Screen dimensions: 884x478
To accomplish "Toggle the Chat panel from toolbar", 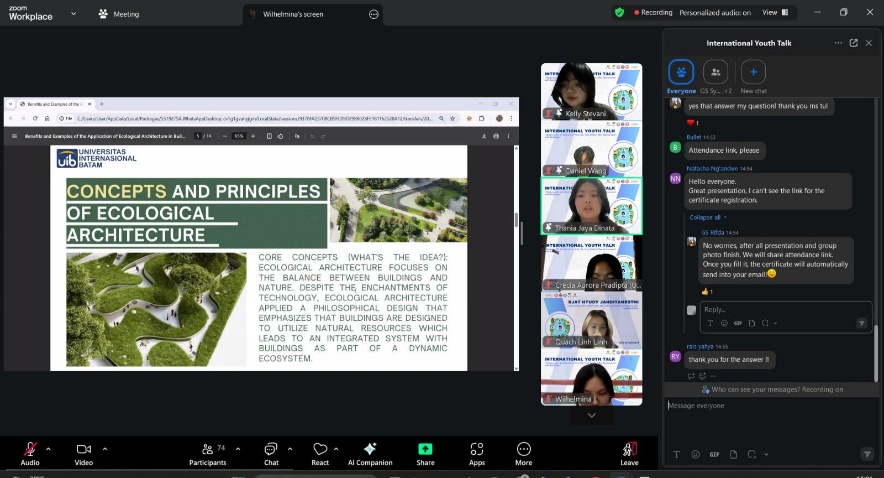I will coord(271,449).
